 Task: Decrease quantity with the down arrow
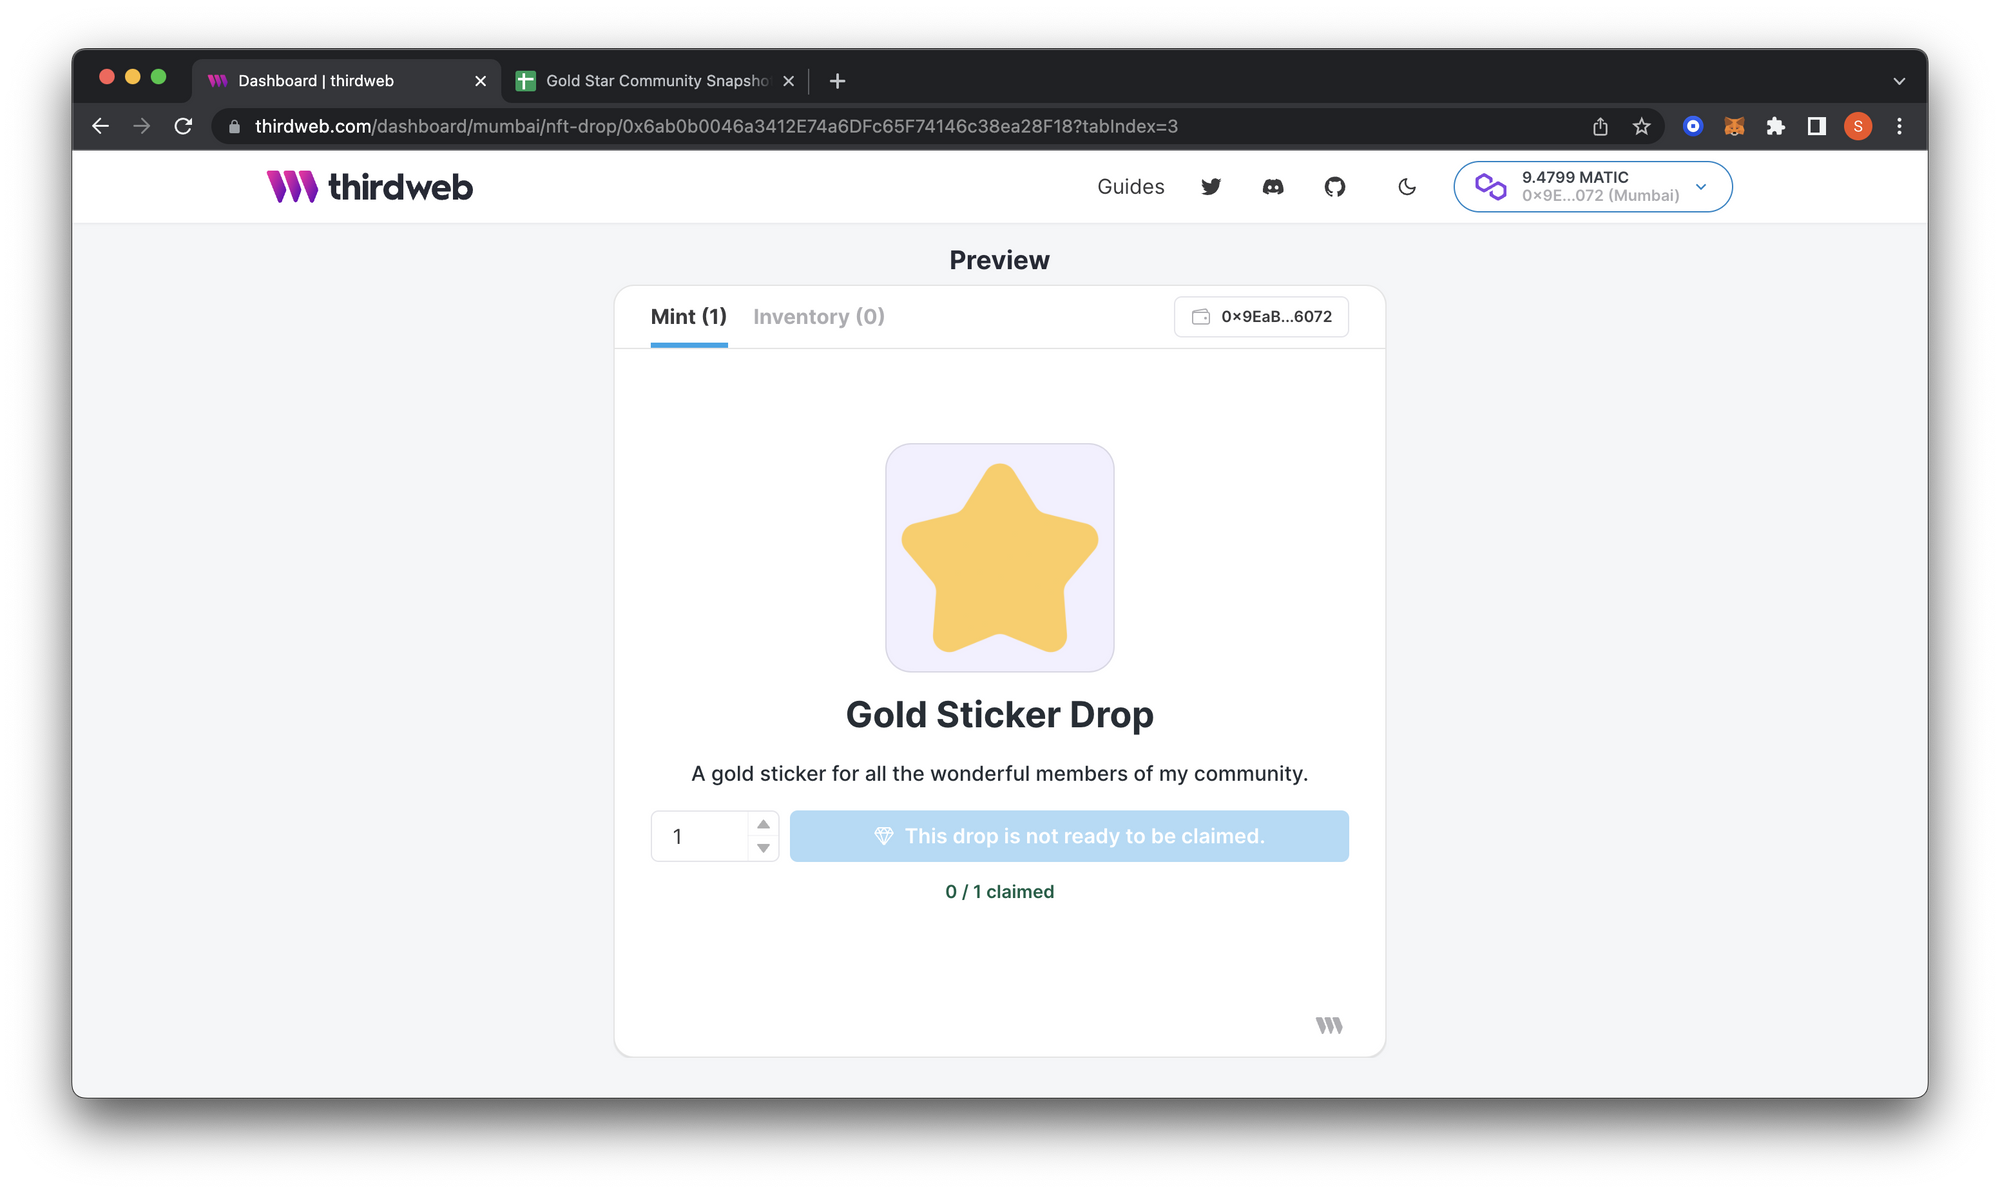tap(763, 848)
